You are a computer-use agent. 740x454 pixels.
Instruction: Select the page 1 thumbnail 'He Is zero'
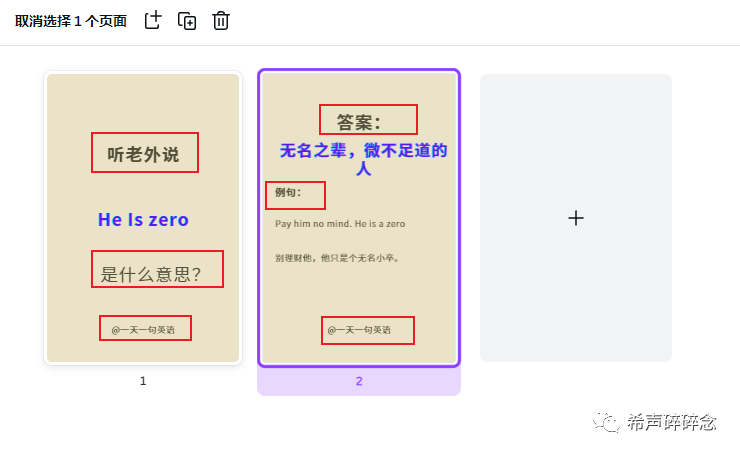click(143, 218)
